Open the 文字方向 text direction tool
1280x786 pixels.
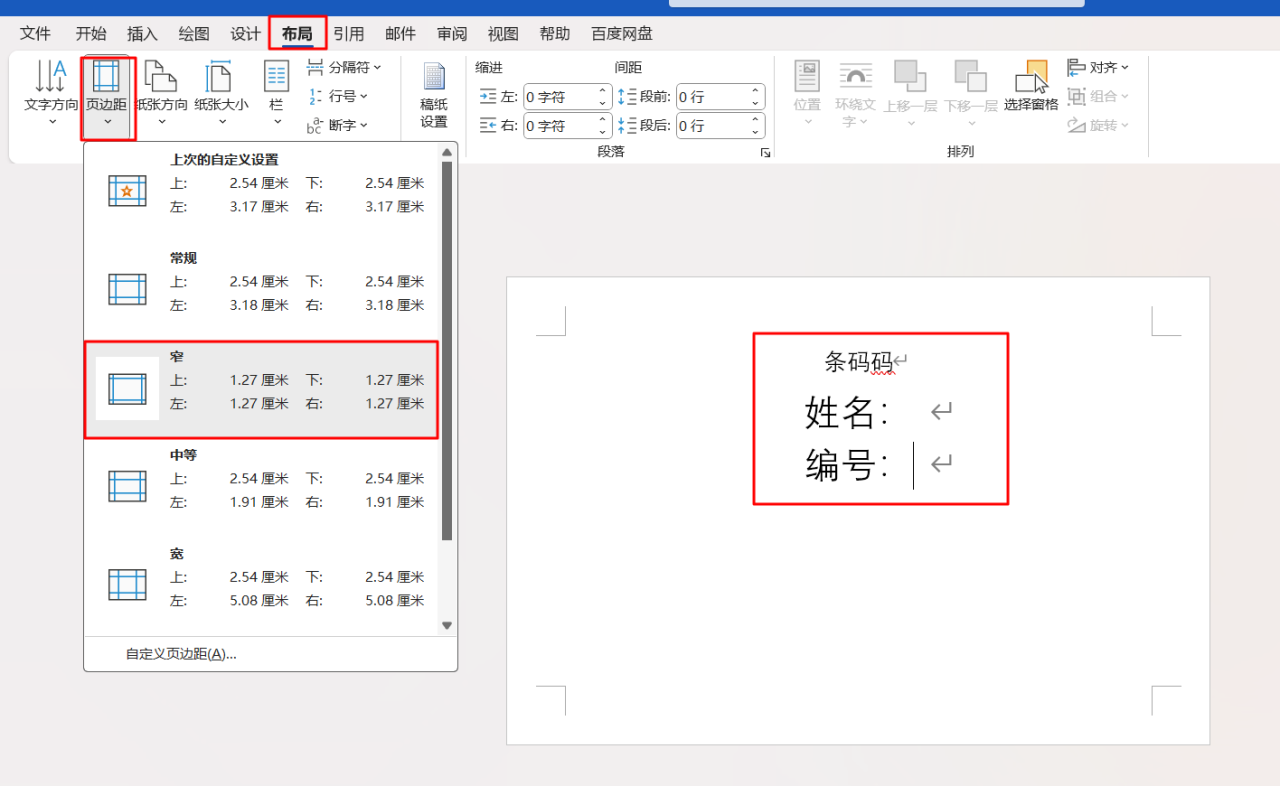51,92
